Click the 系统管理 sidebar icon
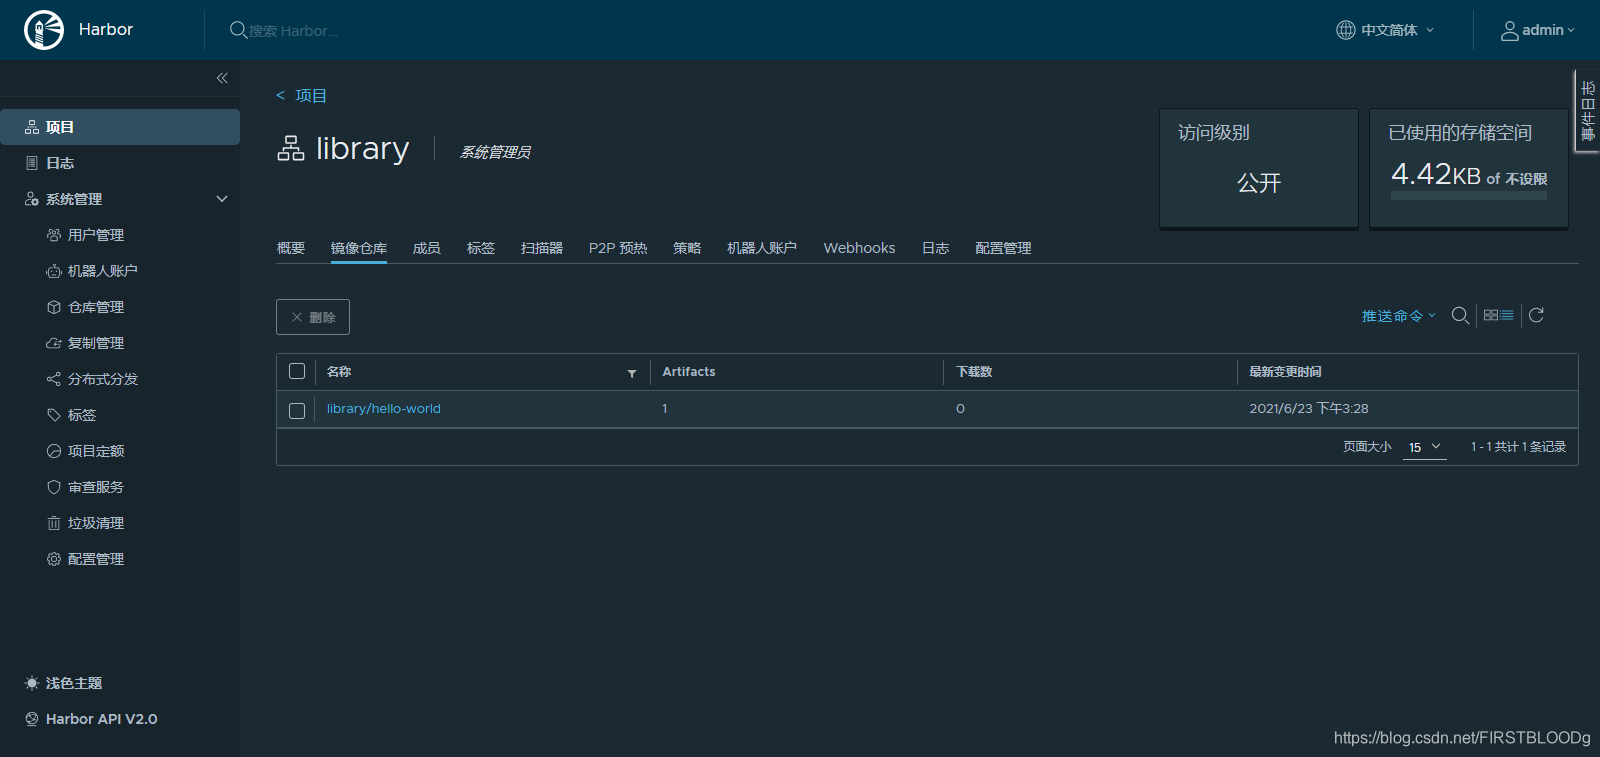Screen dimensions: 1600x757 [32, 199]
